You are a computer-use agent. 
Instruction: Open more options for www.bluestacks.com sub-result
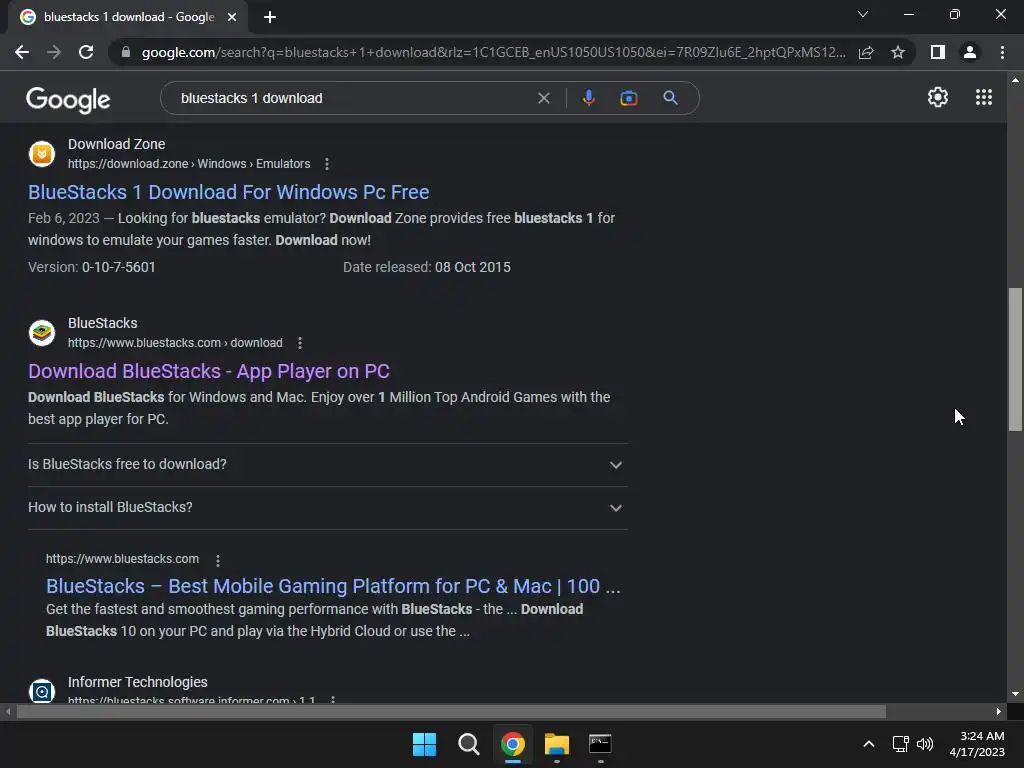coord(217,560)
